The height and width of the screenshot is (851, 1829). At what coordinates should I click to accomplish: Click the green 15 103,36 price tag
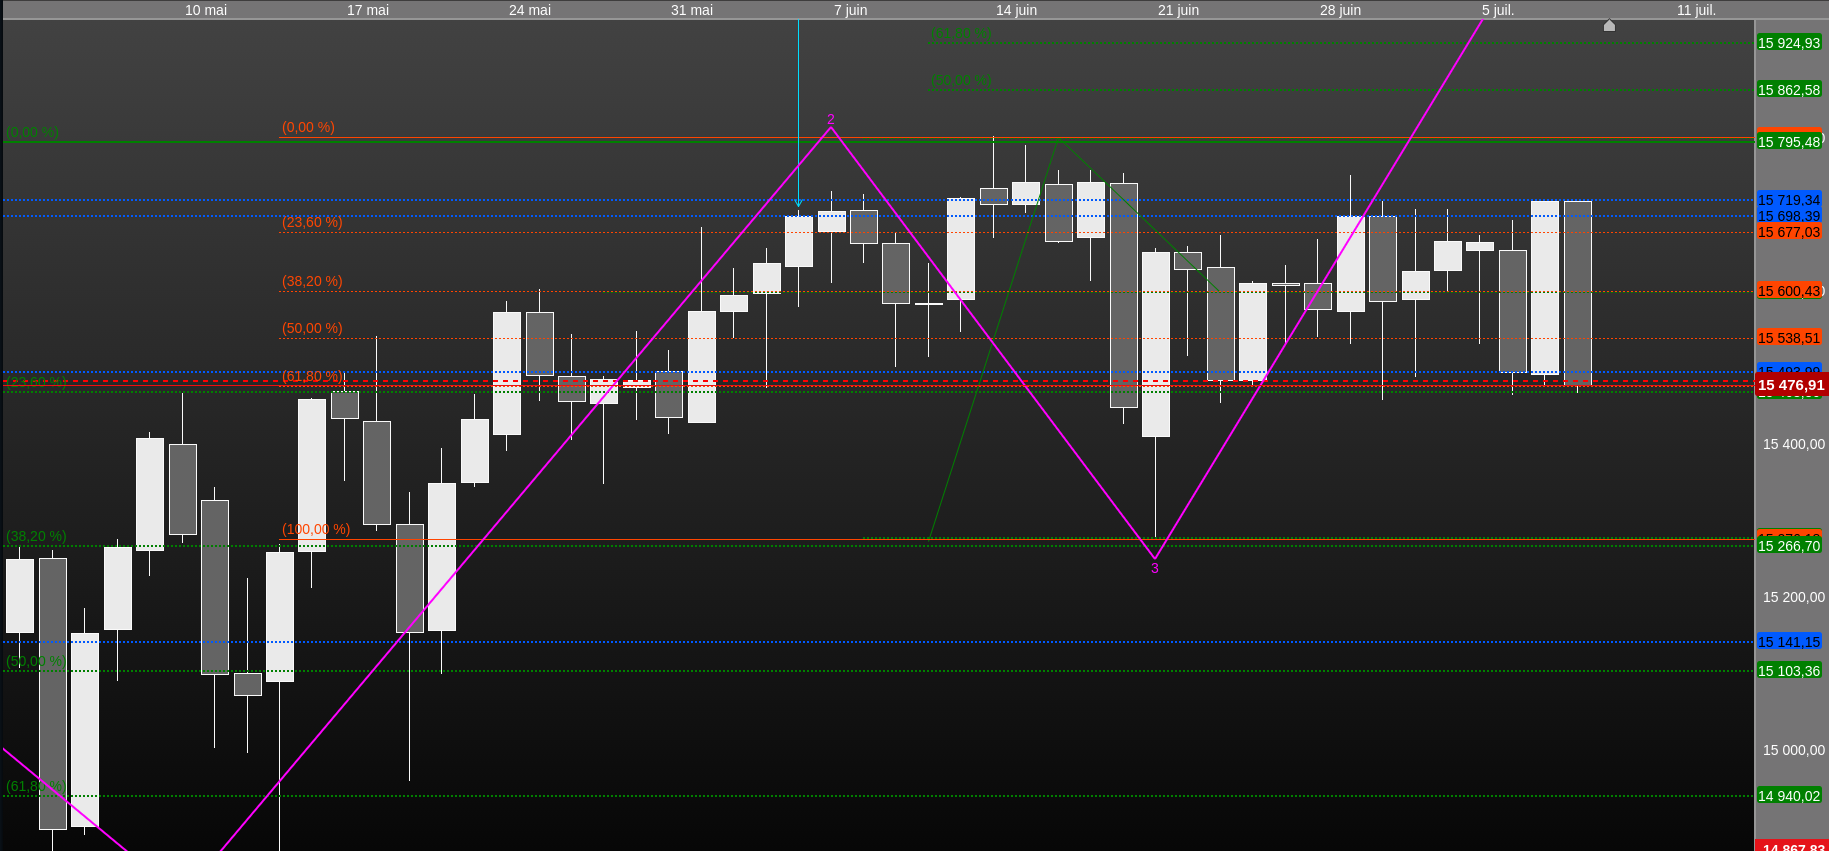pyautogui.click(x=1789, y=671)
